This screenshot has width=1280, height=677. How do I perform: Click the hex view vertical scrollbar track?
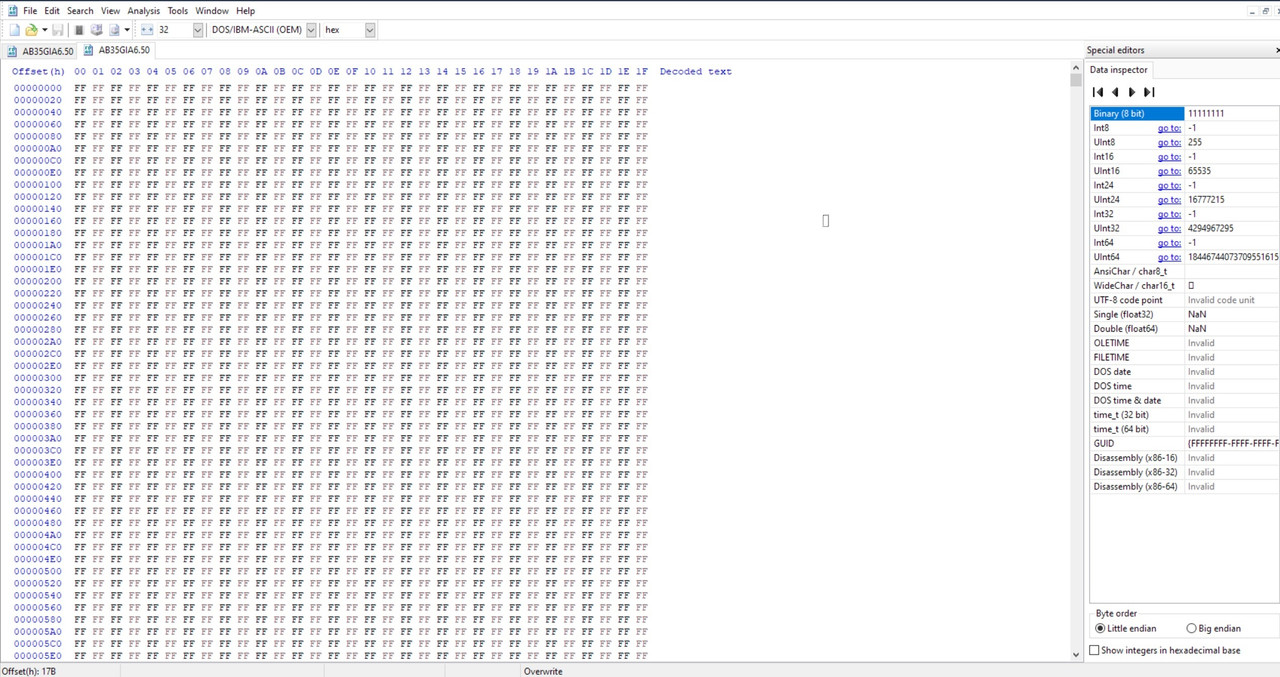coord(1076,370)
